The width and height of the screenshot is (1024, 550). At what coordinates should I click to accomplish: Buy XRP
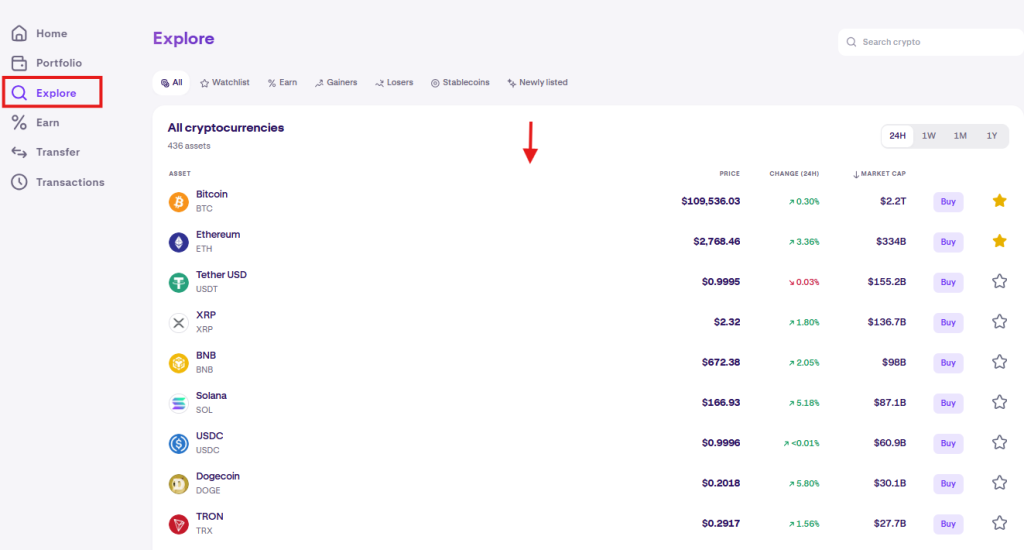click(948, 323)
